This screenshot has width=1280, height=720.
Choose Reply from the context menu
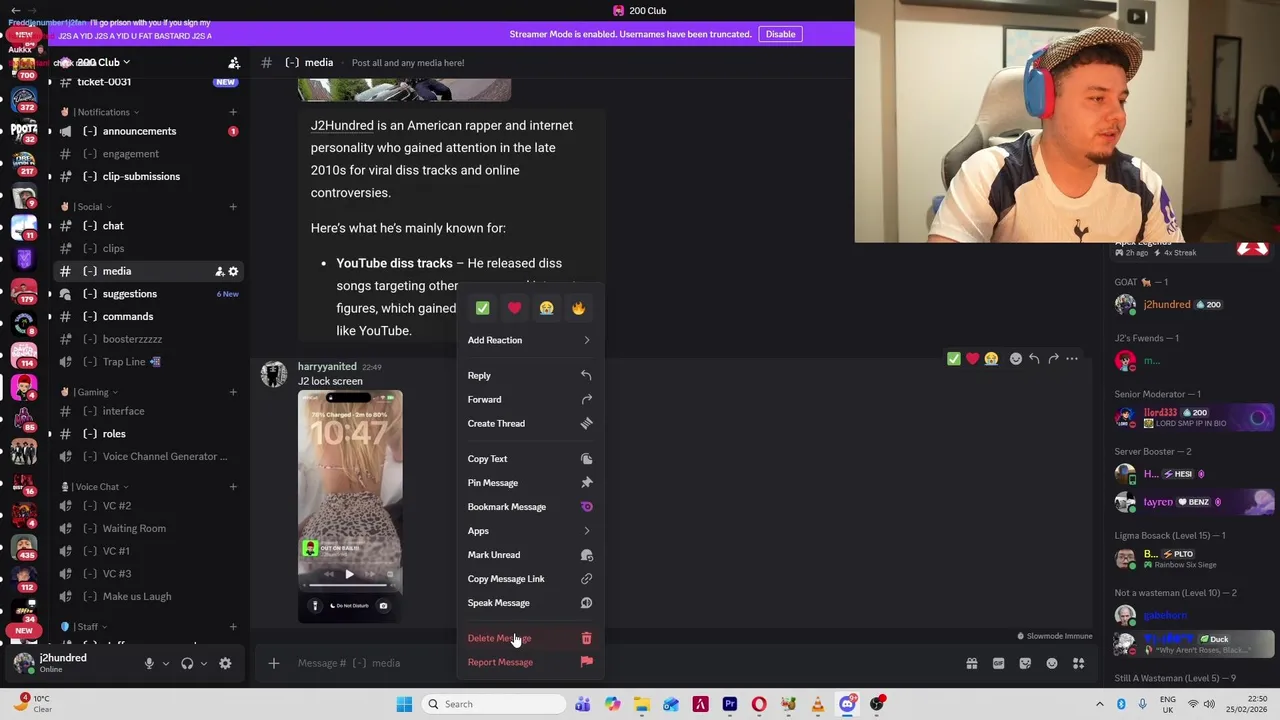(530, 375)
